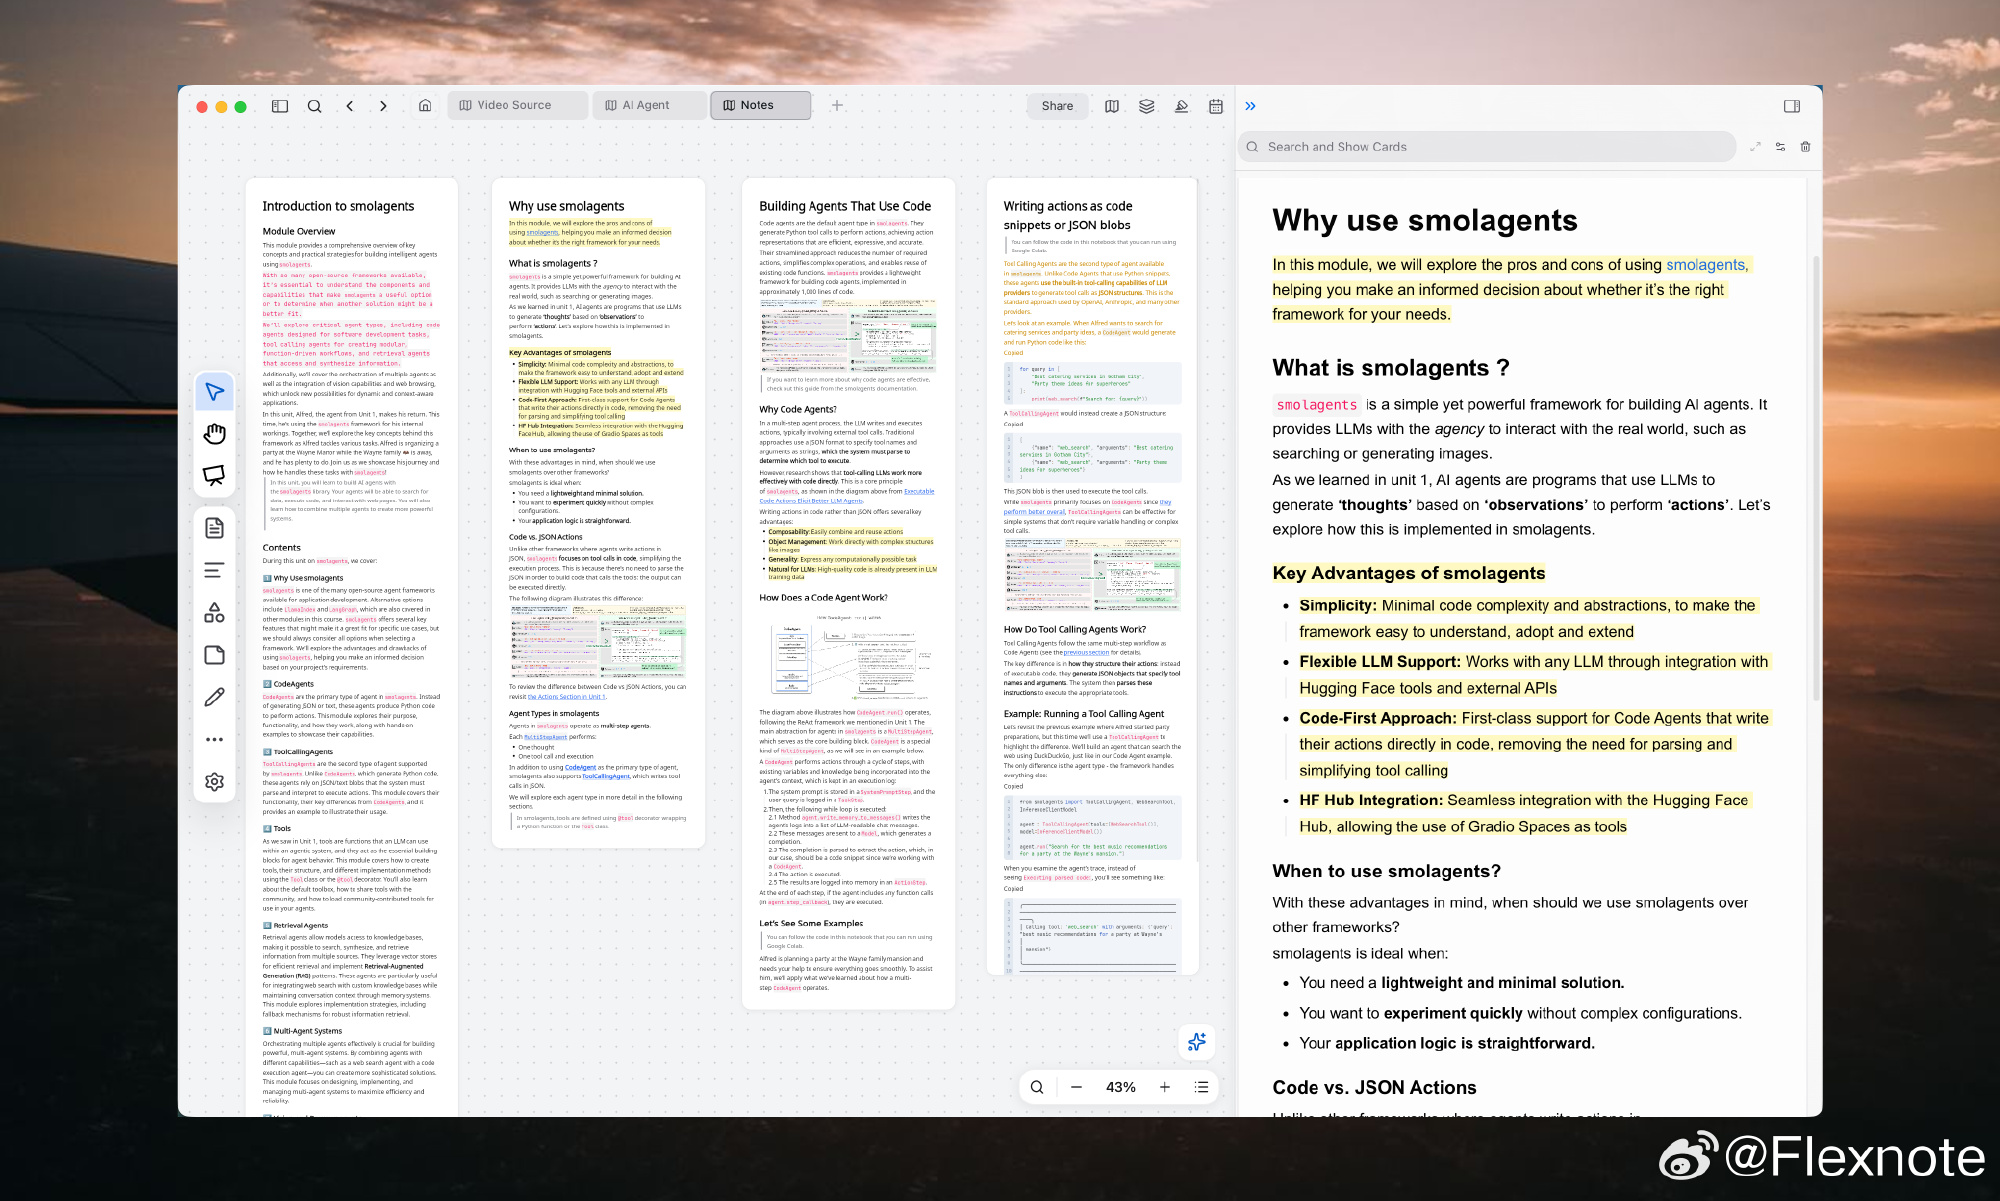This screenshot has width=2000, height=1201.
Task: Go back with the left chevron
Action: (x=350, y=106)
